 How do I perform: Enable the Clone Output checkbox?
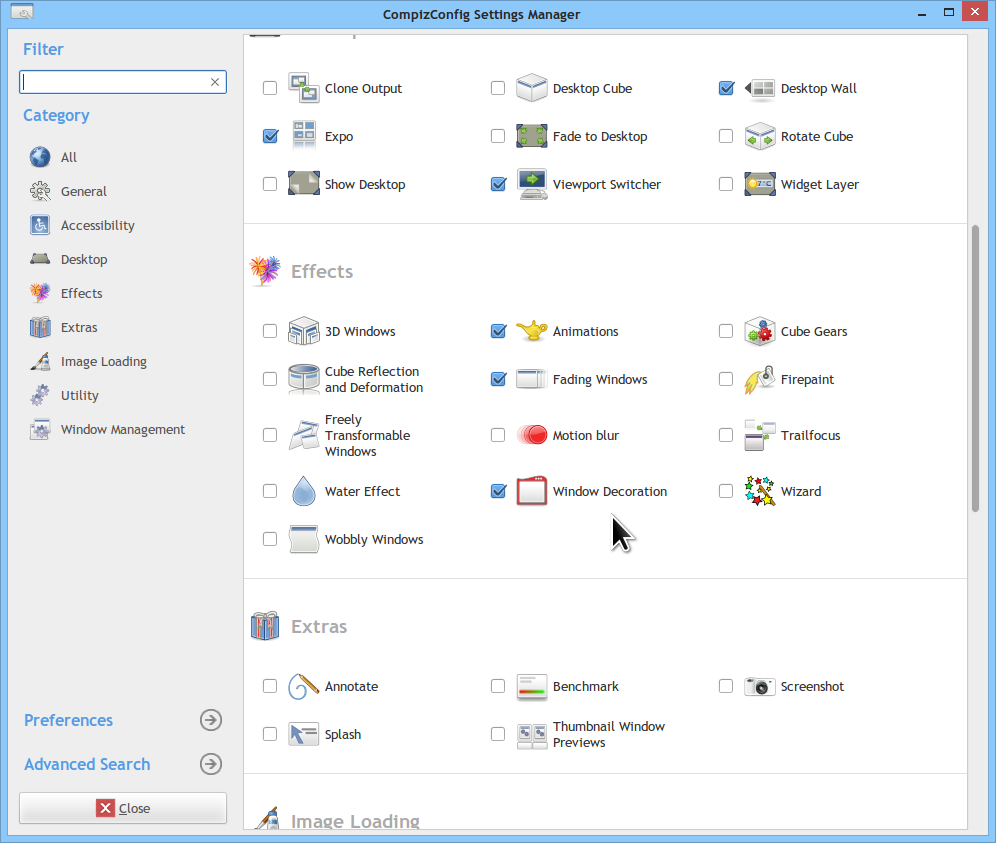pos(270,88)
